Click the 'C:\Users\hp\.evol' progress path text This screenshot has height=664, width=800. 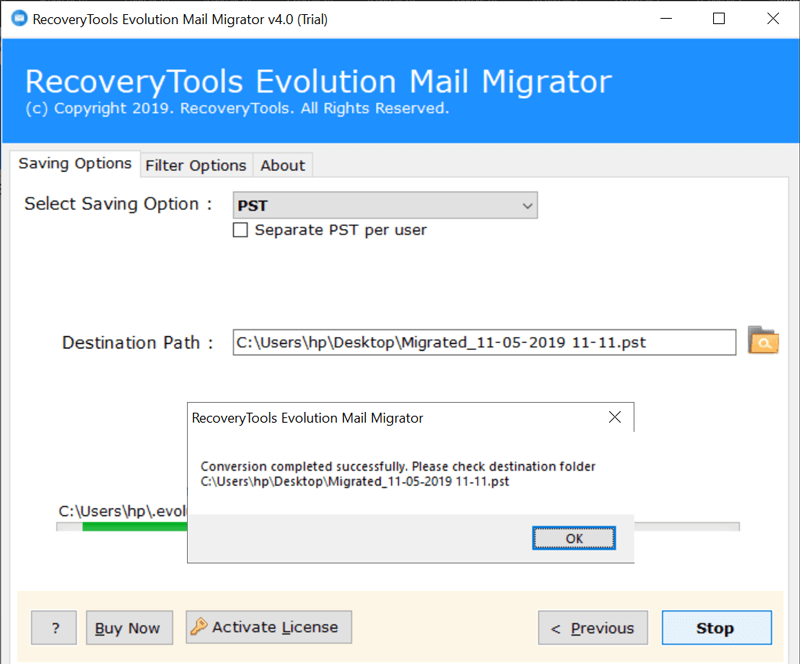123,511
